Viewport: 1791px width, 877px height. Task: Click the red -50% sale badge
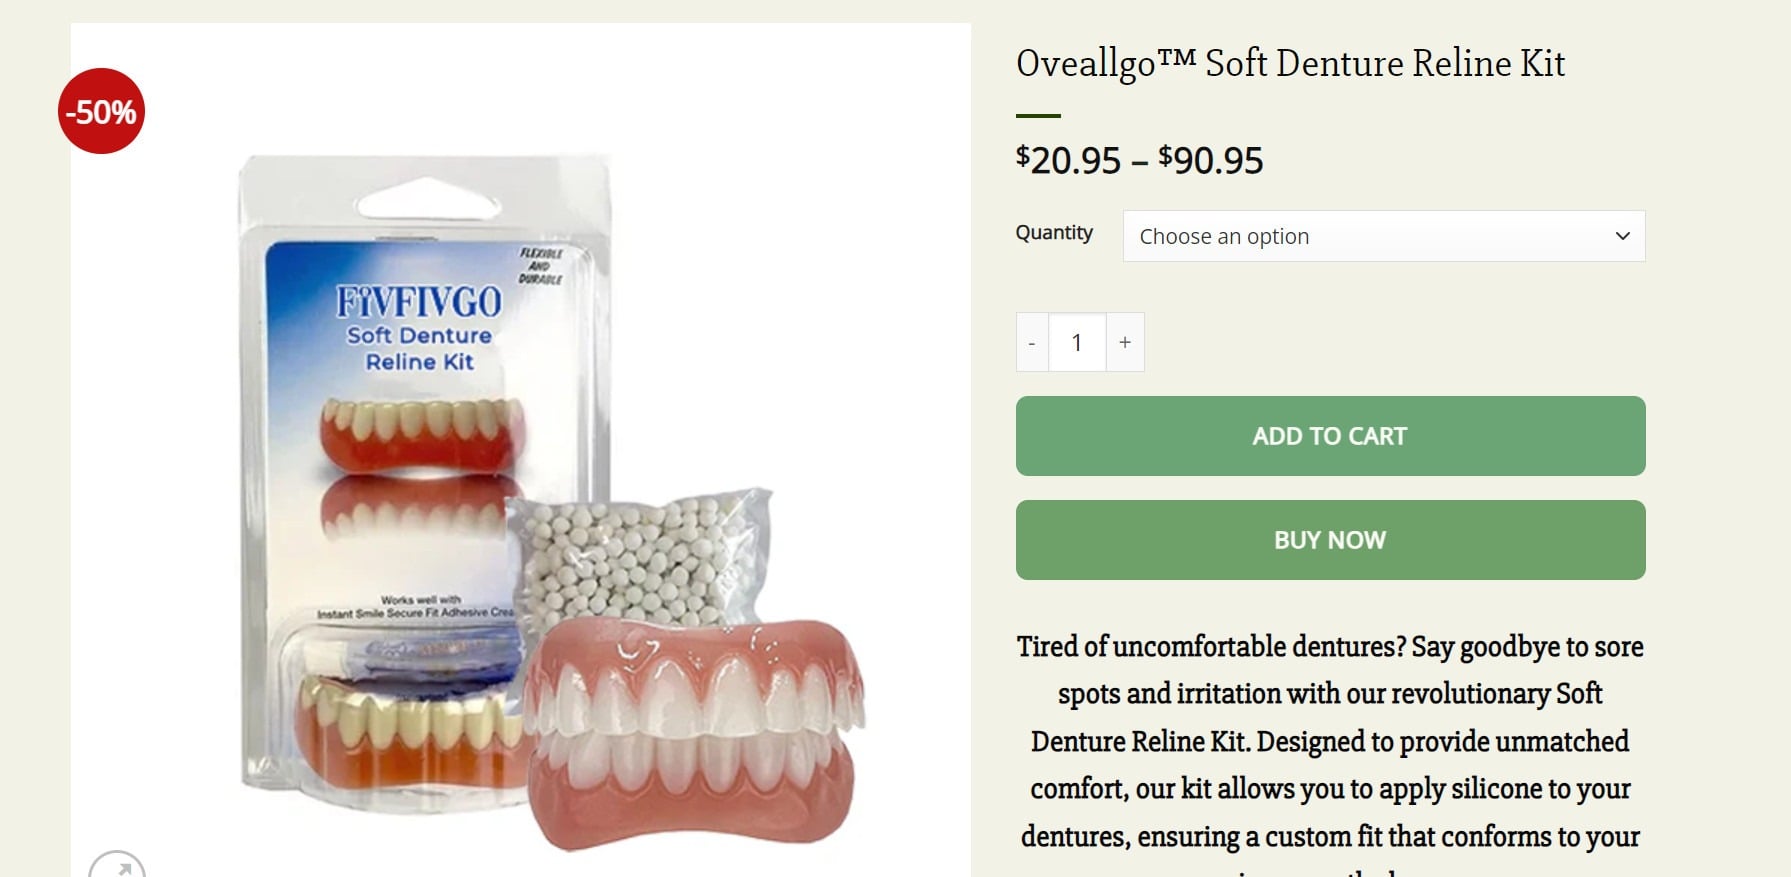(101, 111)
